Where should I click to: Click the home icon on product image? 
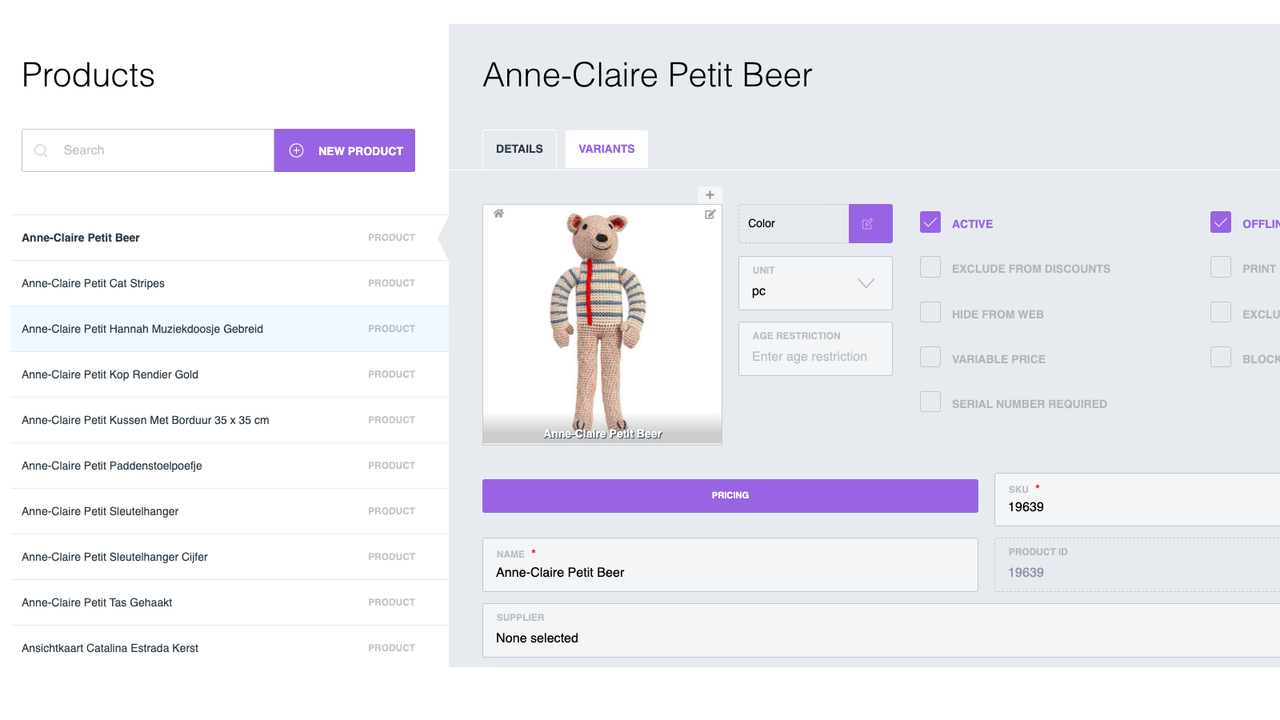498,213
